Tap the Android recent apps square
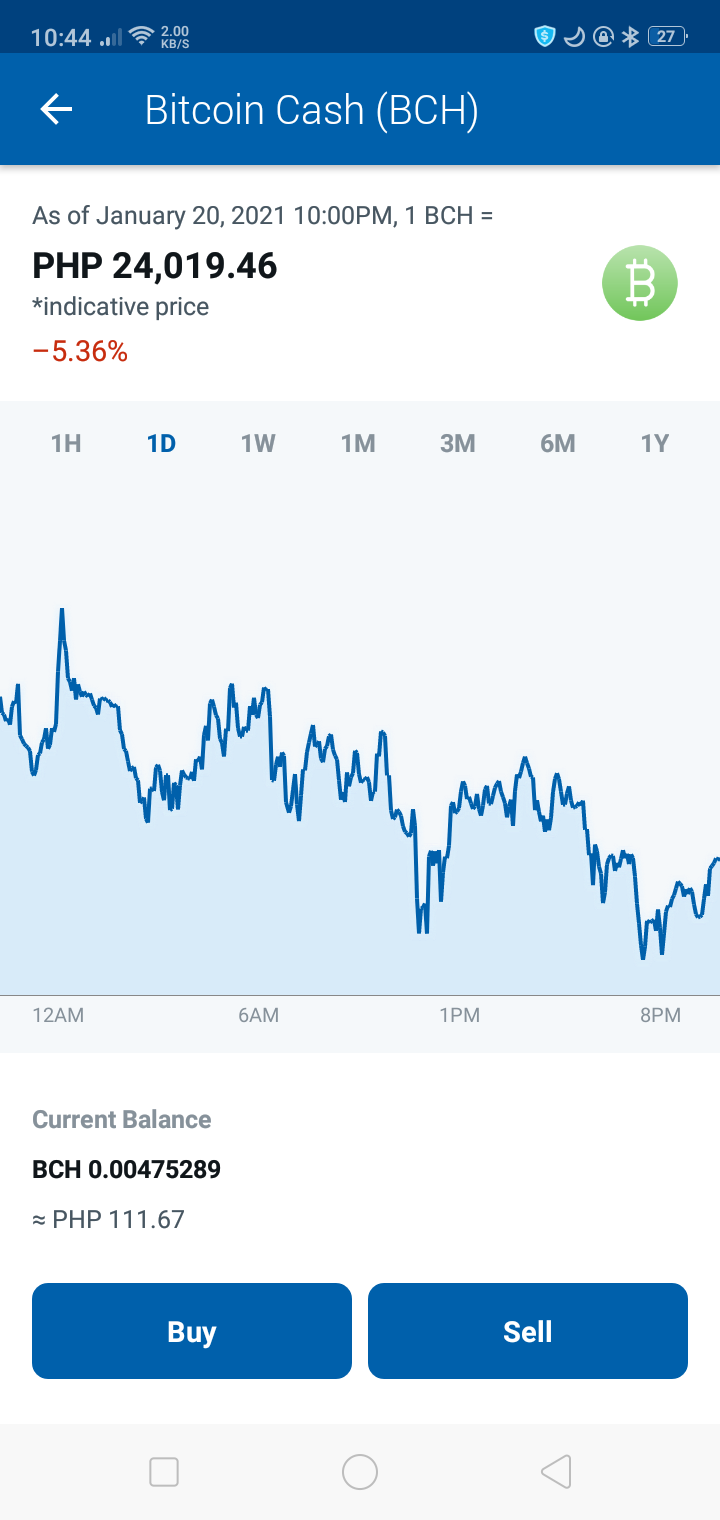The width and height of the screenshot is (720, 1520). (x=163, y=1472)
